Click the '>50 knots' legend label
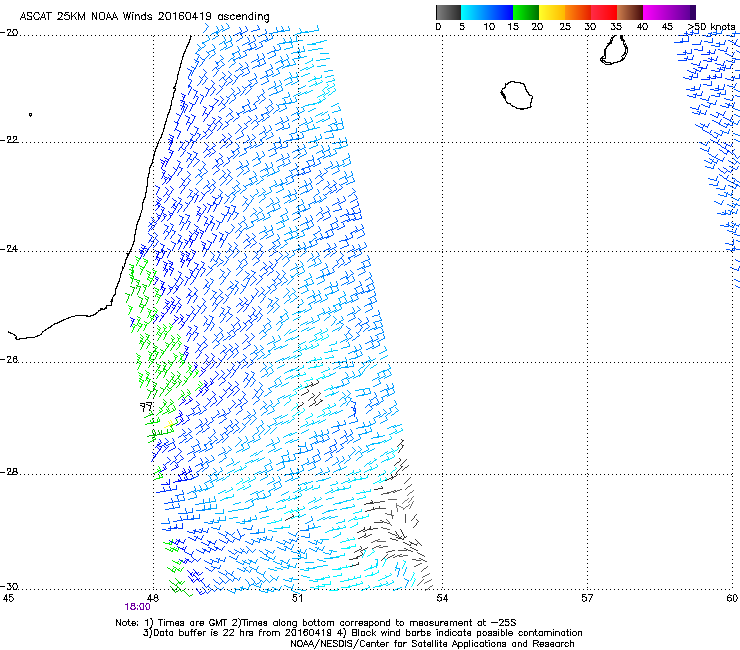This screenshot has width=740, height=650. (x=711, y=27)
